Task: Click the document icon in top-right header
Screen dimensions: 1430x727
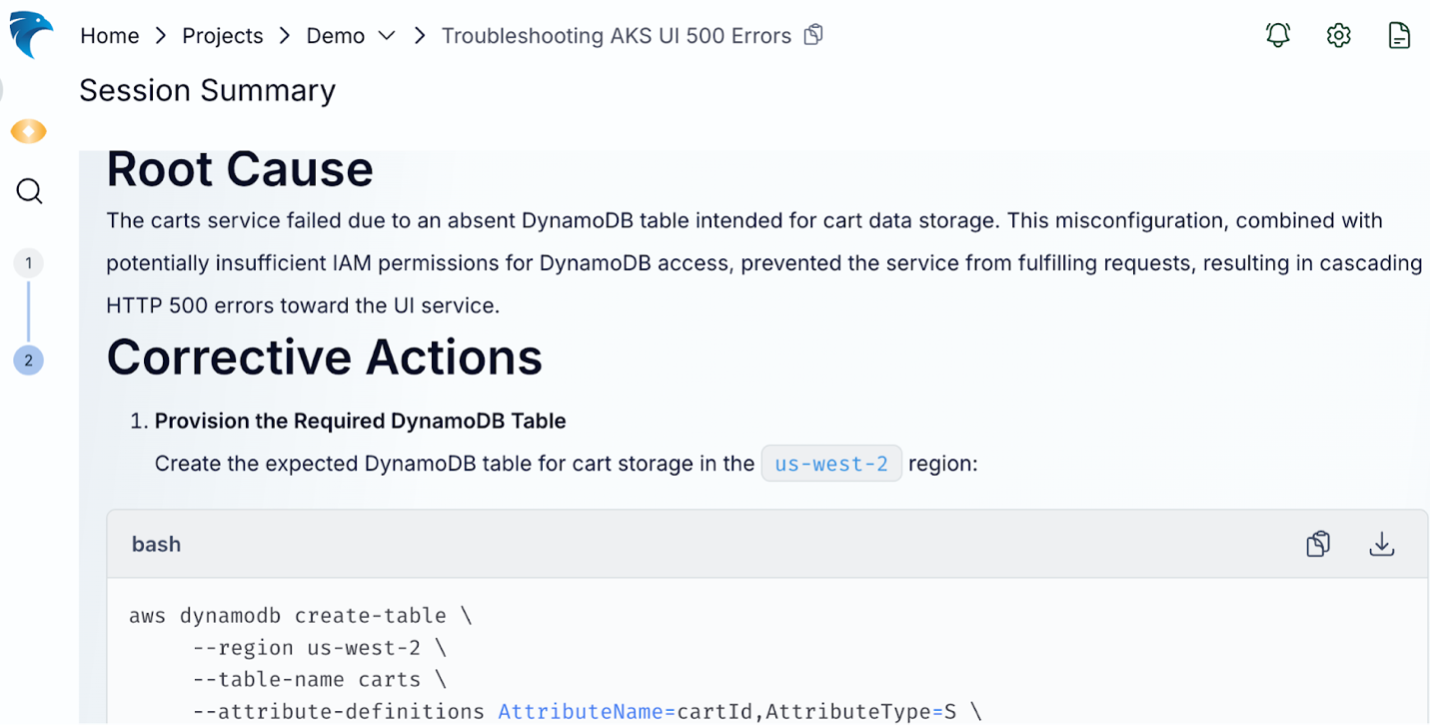Action: pos(1399,35)
